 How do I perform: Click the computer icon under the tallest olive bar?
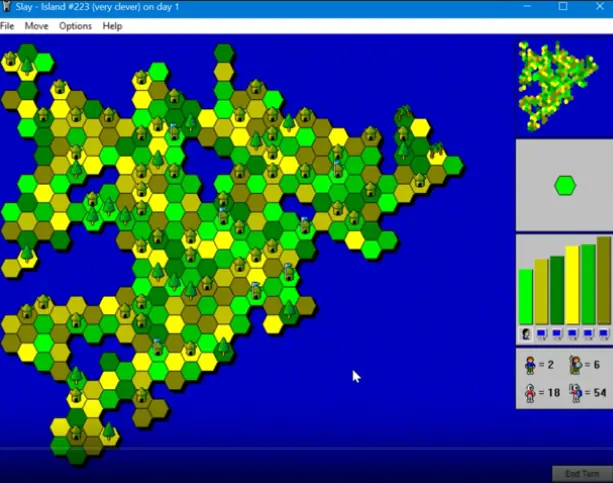(604, 334)
